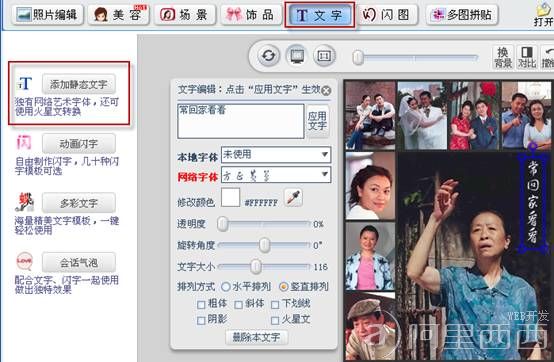Click 动画闪字 button

tap(78, 143)
